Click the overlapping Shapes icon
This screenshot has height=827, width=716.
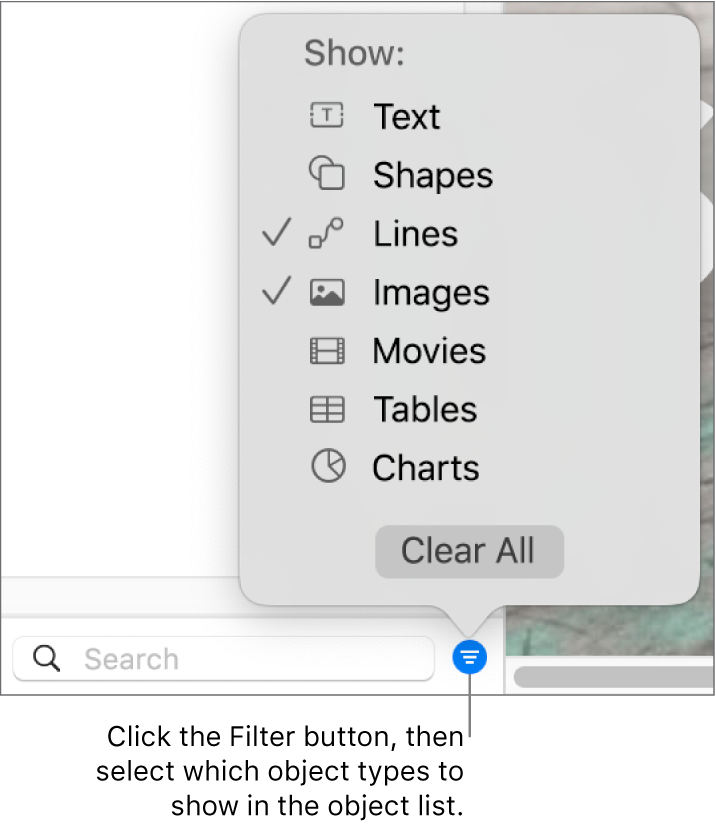(327, 174)
